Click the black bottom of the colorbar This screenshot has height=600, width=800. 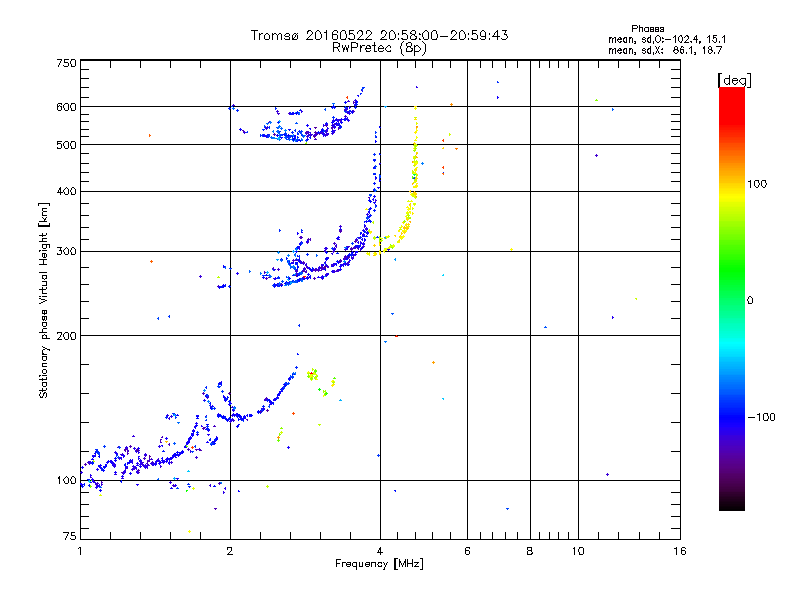coord(732,503)
